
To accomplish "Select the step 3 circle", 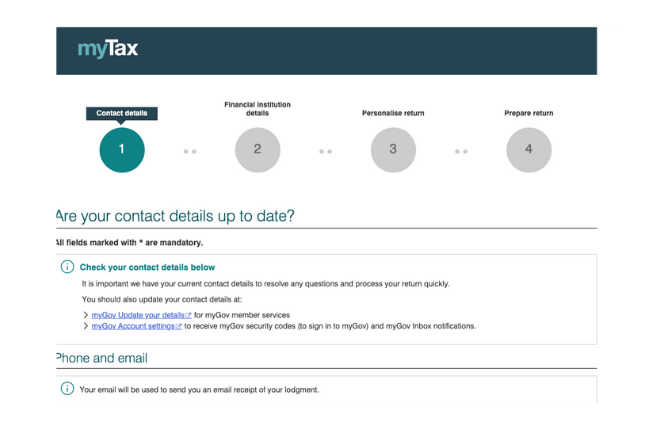I will (x=393, y=150).
